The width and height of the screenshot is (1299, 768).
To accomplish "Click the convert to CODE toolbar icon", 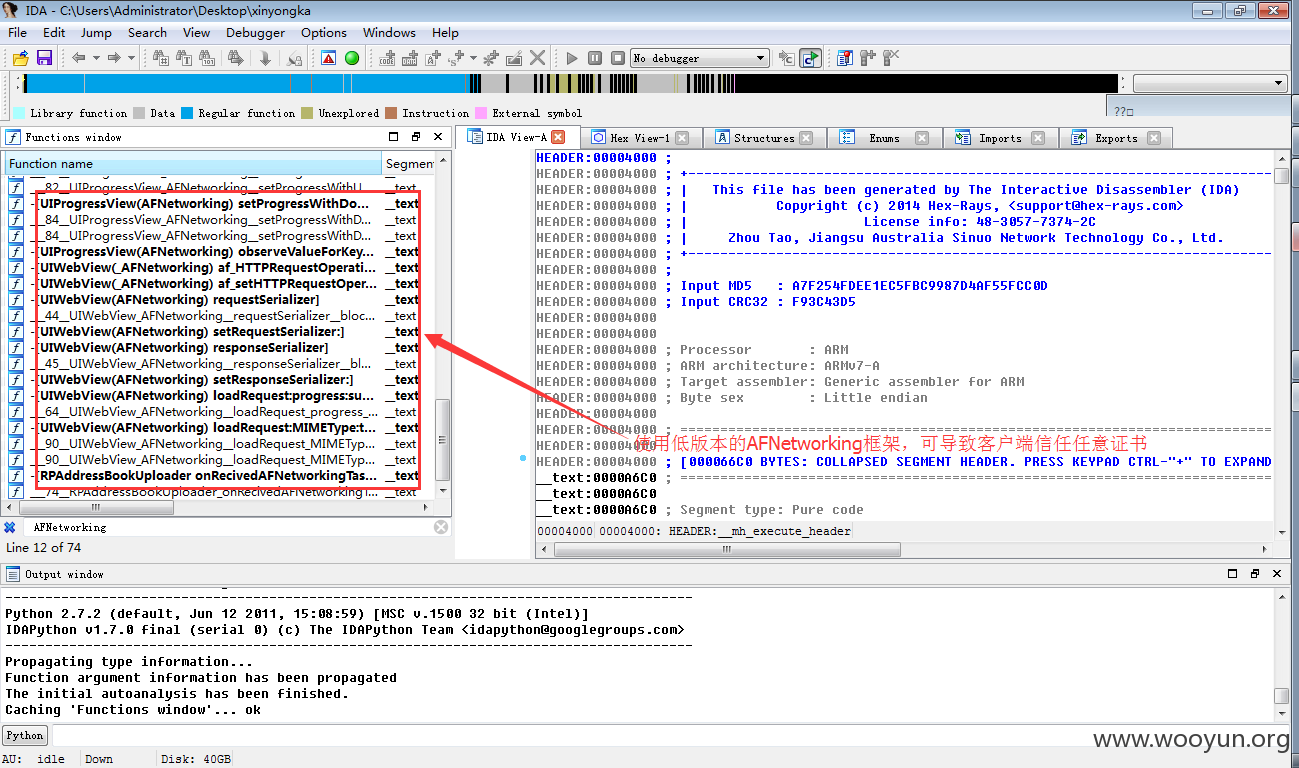I will pos(387,58).
